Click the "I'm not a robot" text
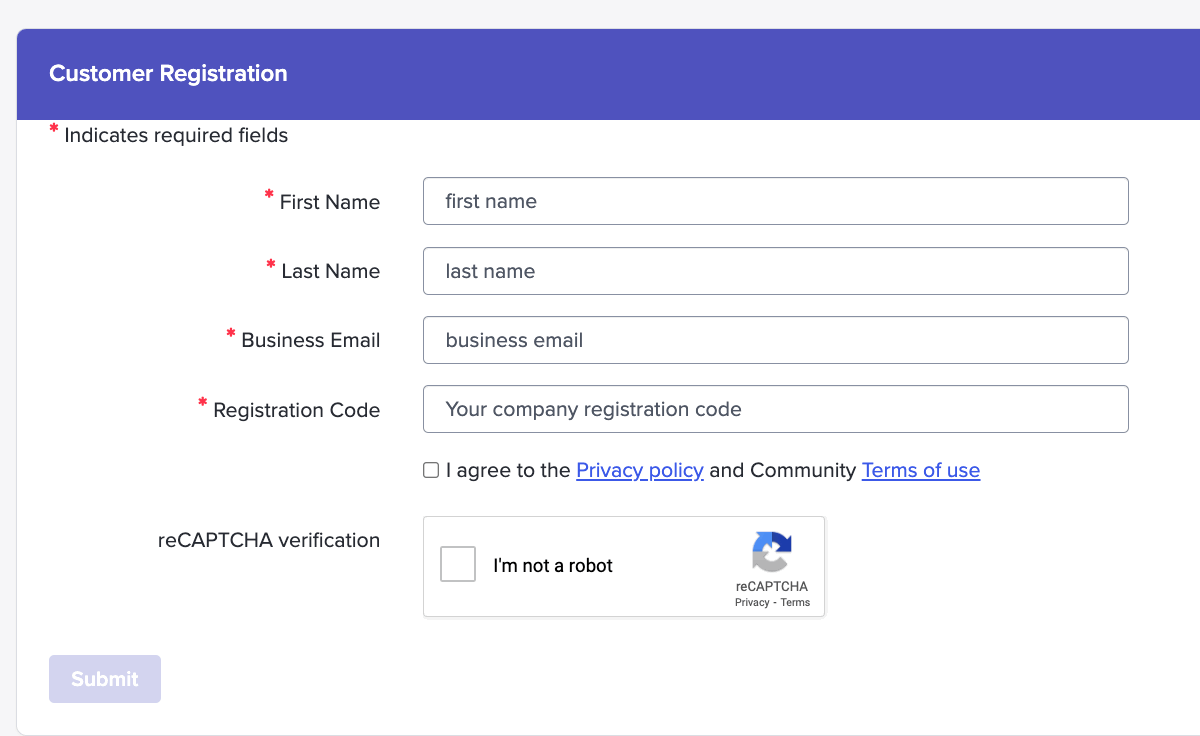 tap(553, 566)
